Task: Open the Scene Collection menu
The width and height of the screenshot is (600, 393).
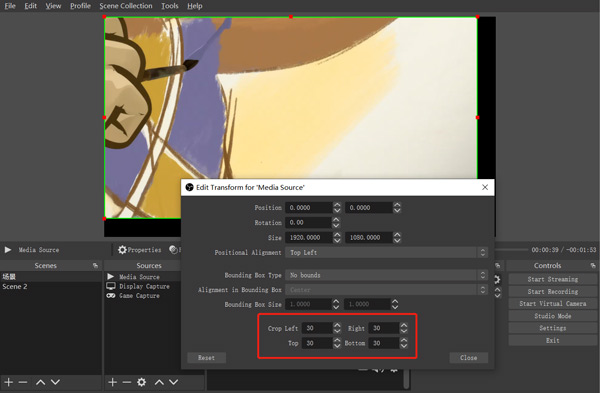Action: [x=126, y=6]
